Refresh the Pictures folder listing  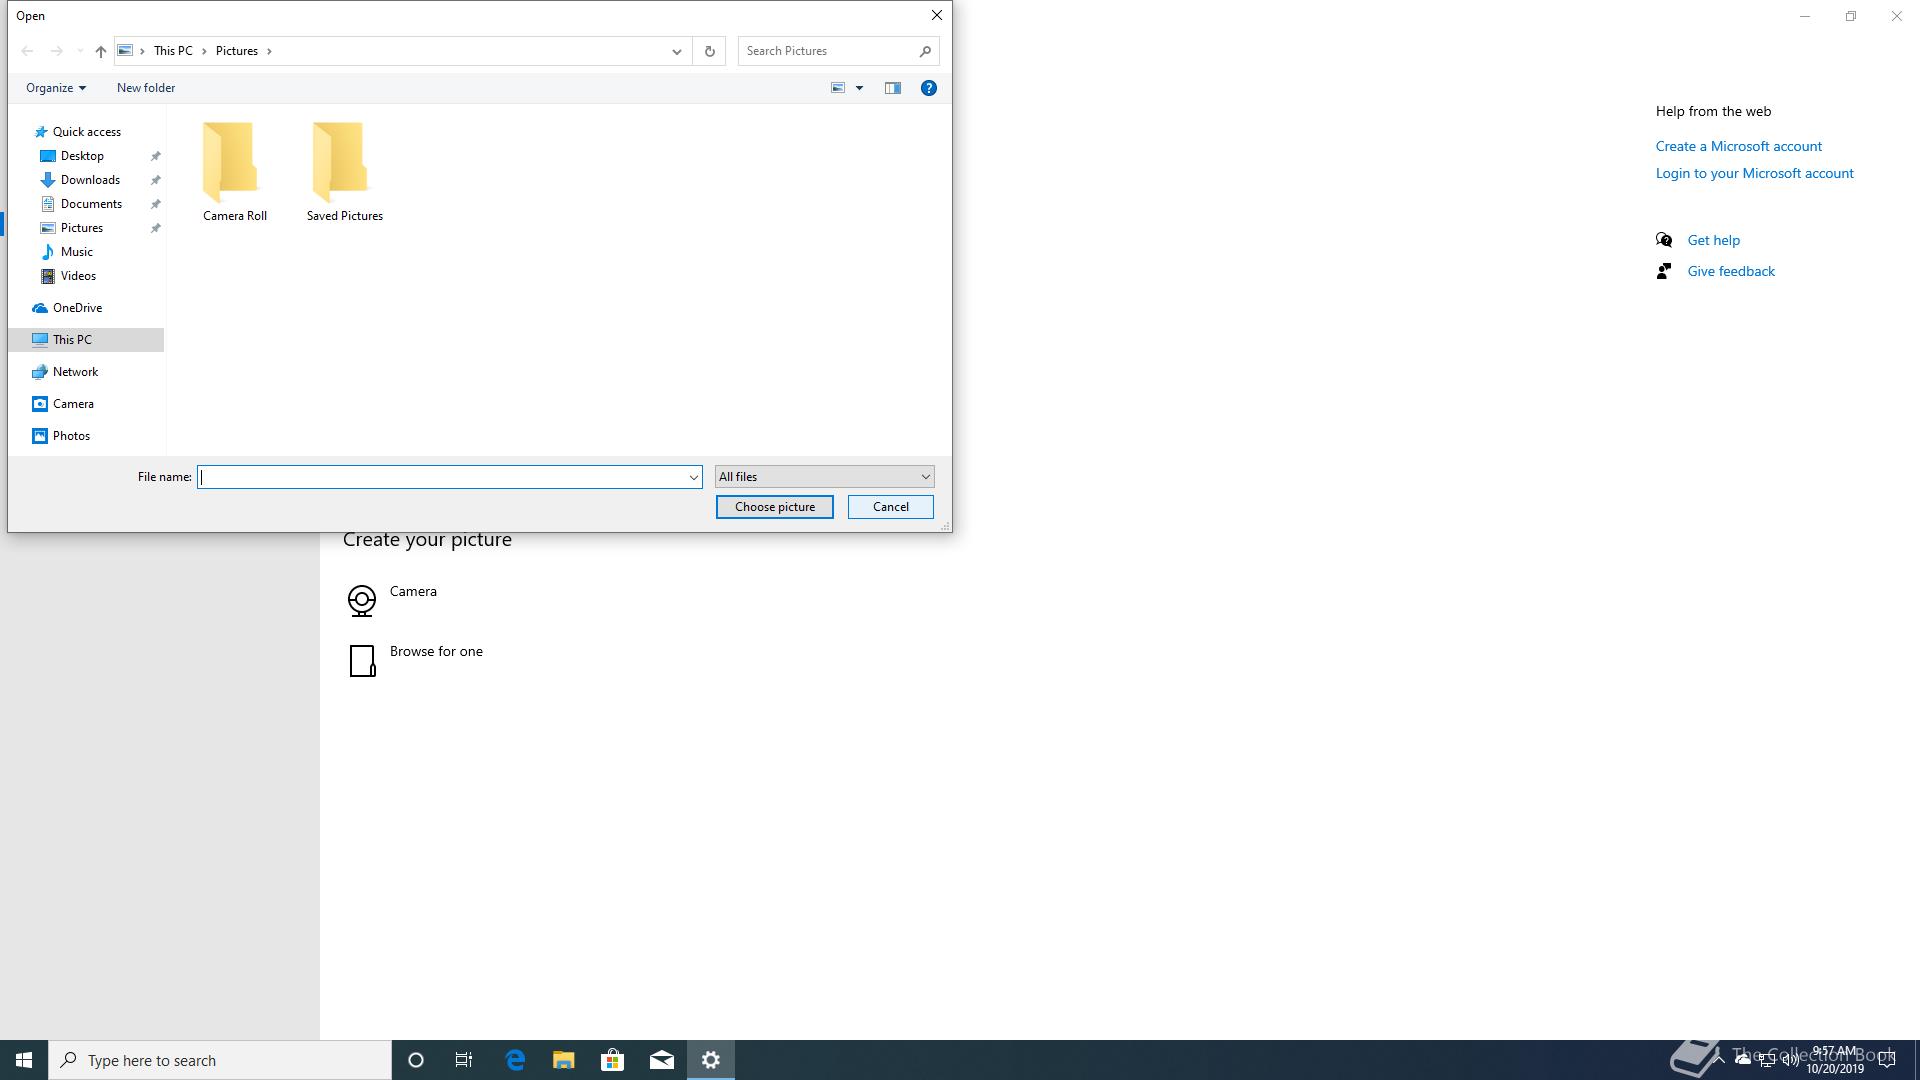[x=709, y=51]
